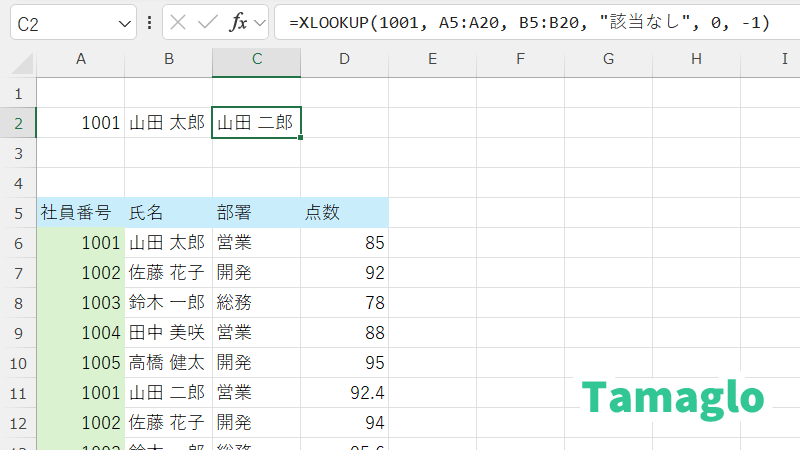Select column C header

pyautogui.click(x=256, y=61)
